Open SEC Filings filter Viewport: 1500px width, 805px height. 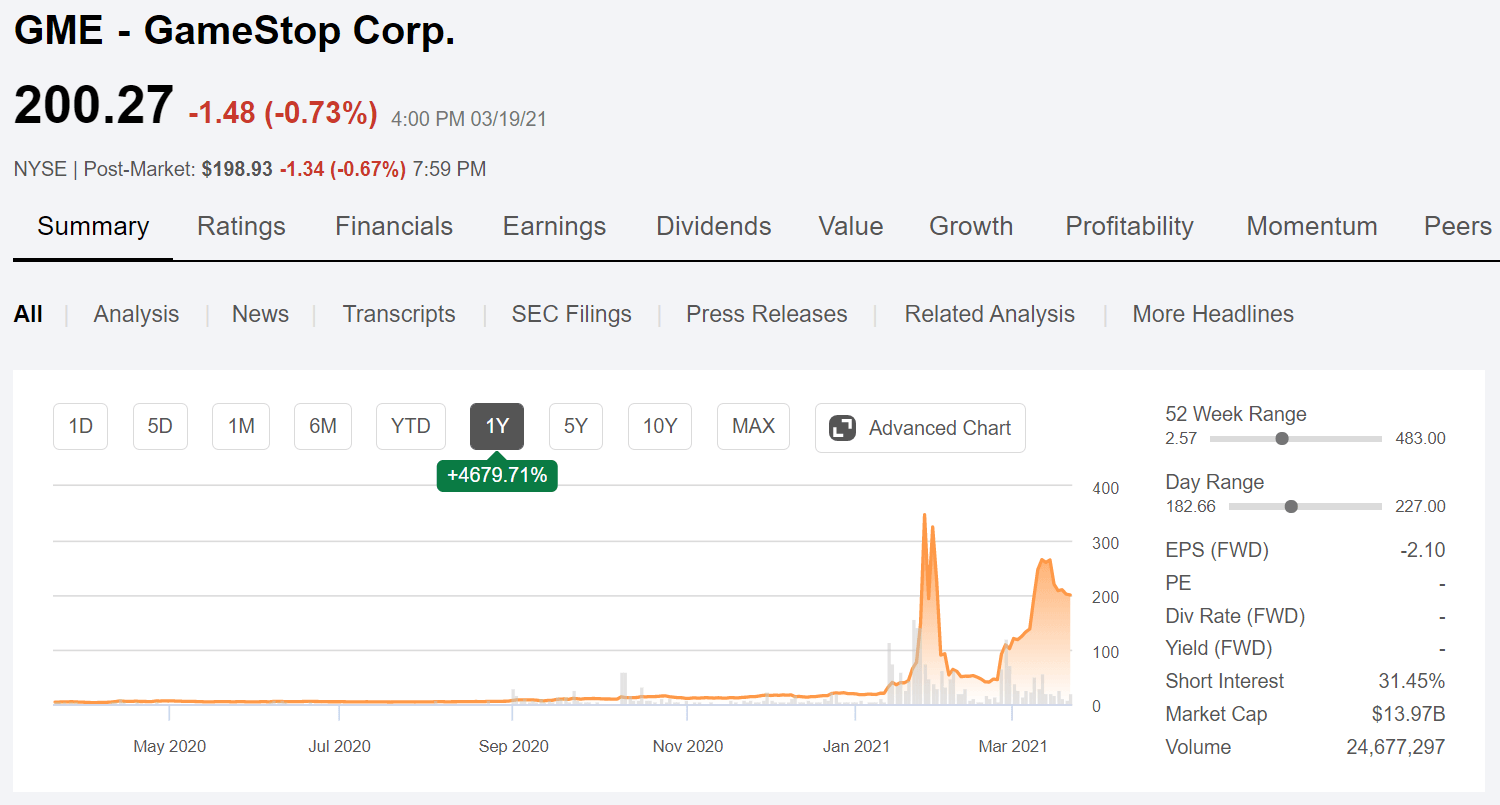572,314
